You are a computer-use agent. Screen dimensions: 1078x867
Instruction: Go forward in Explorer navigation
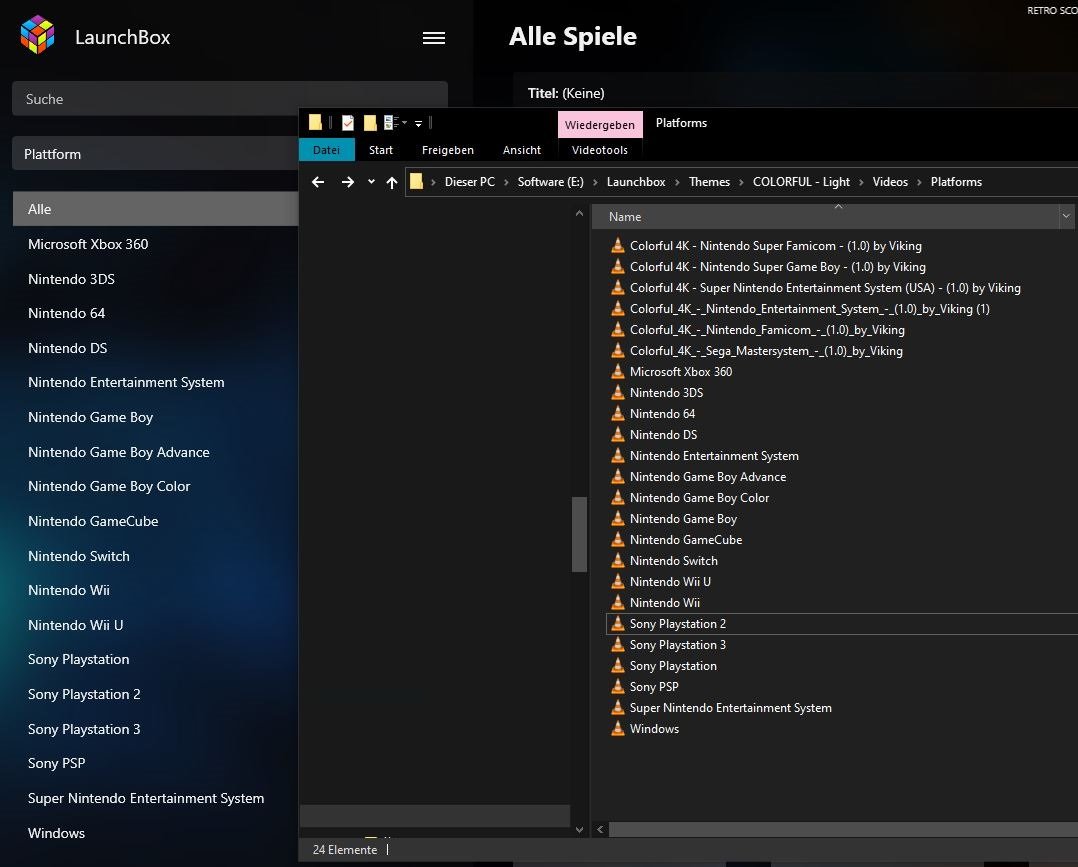pyautogui.click(x=348, y=182)
